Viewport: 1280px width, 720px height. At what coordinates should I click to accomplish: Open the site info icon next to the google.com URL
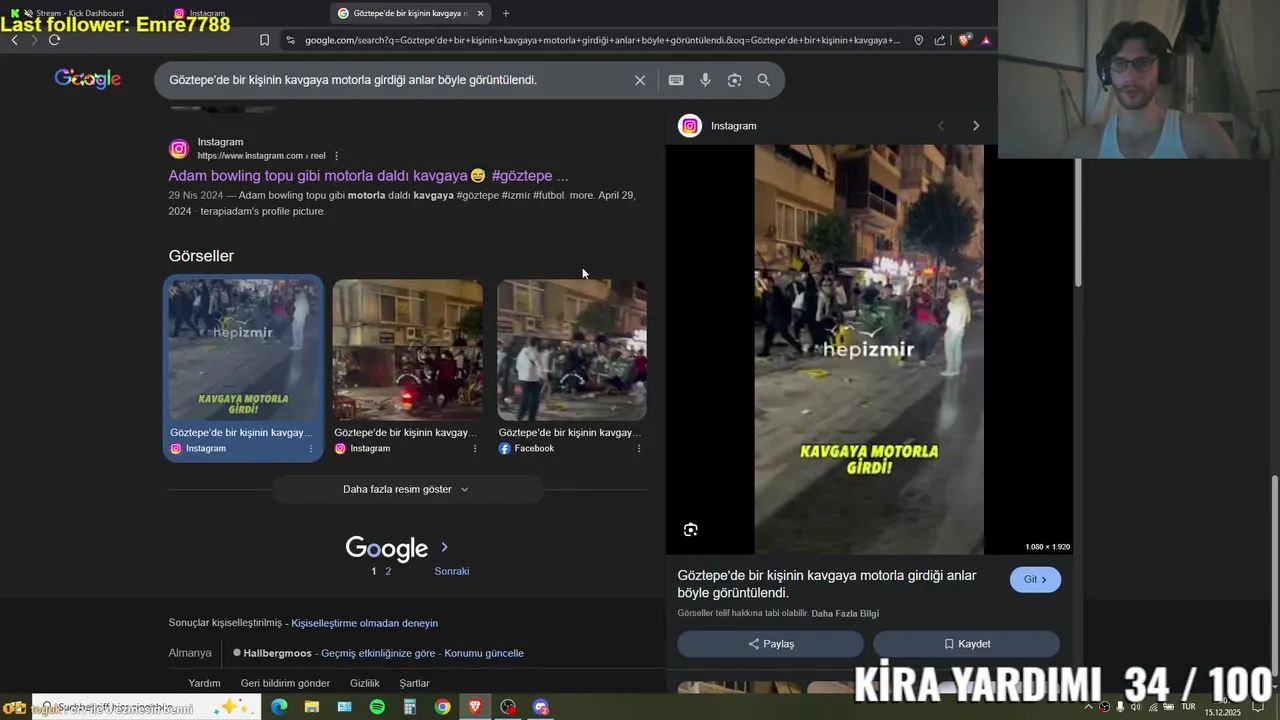tap(290, 40)
